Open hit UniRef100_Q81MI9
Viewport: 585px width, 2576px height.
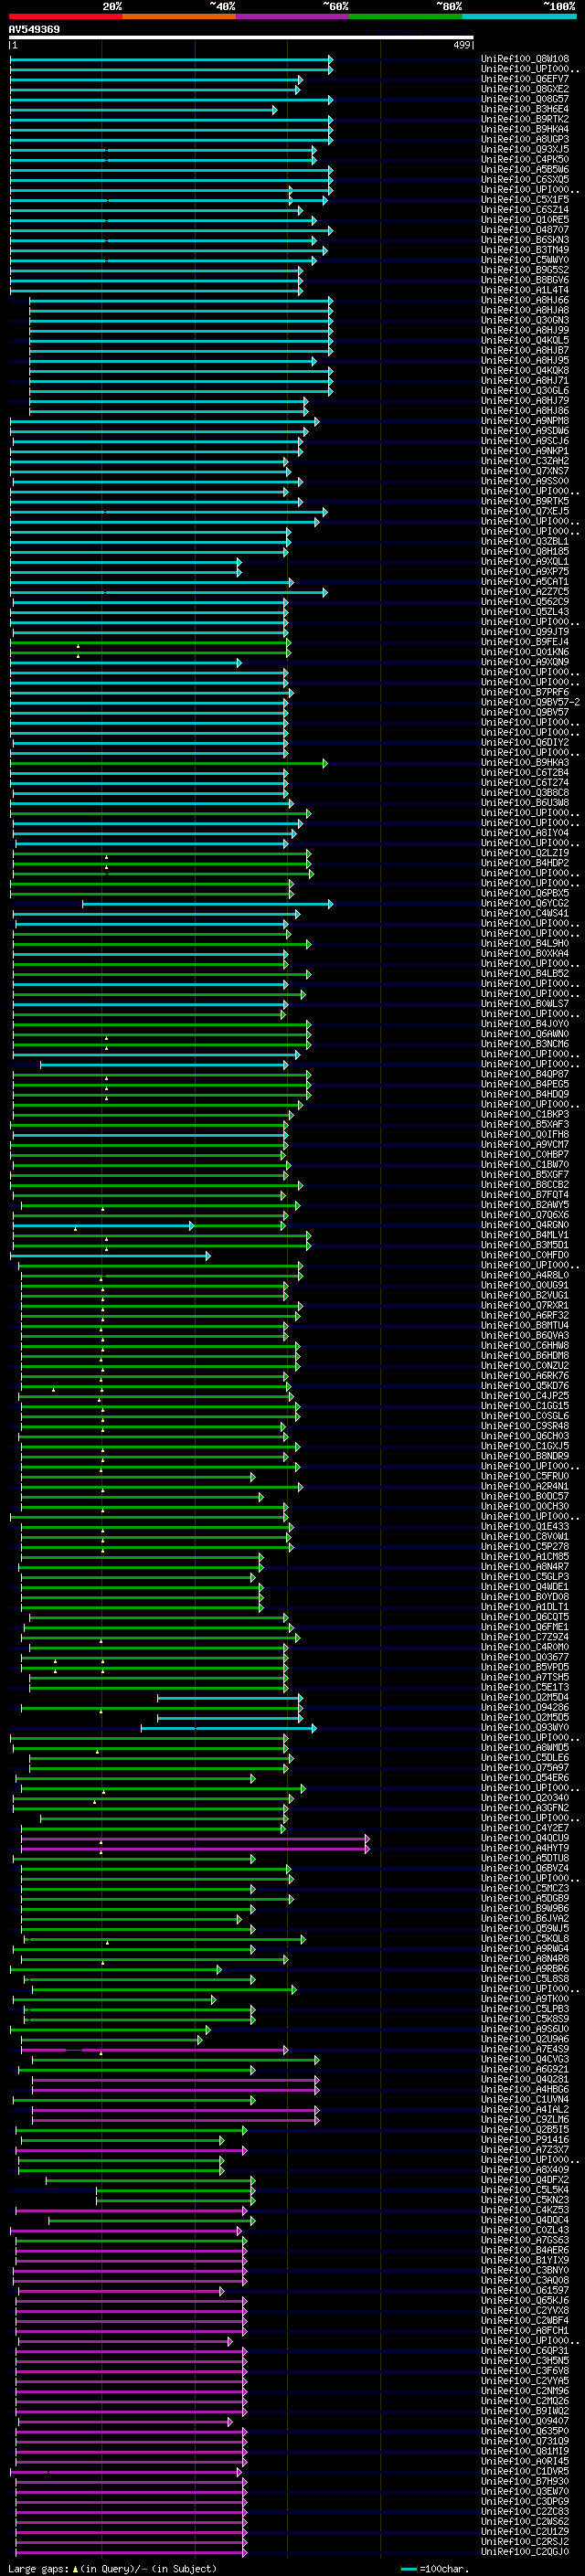tap(525, 2451)
